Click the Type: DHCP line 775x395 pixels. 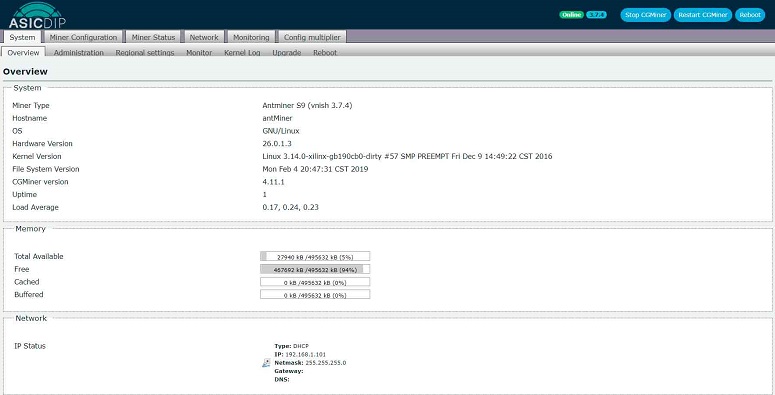292,346
